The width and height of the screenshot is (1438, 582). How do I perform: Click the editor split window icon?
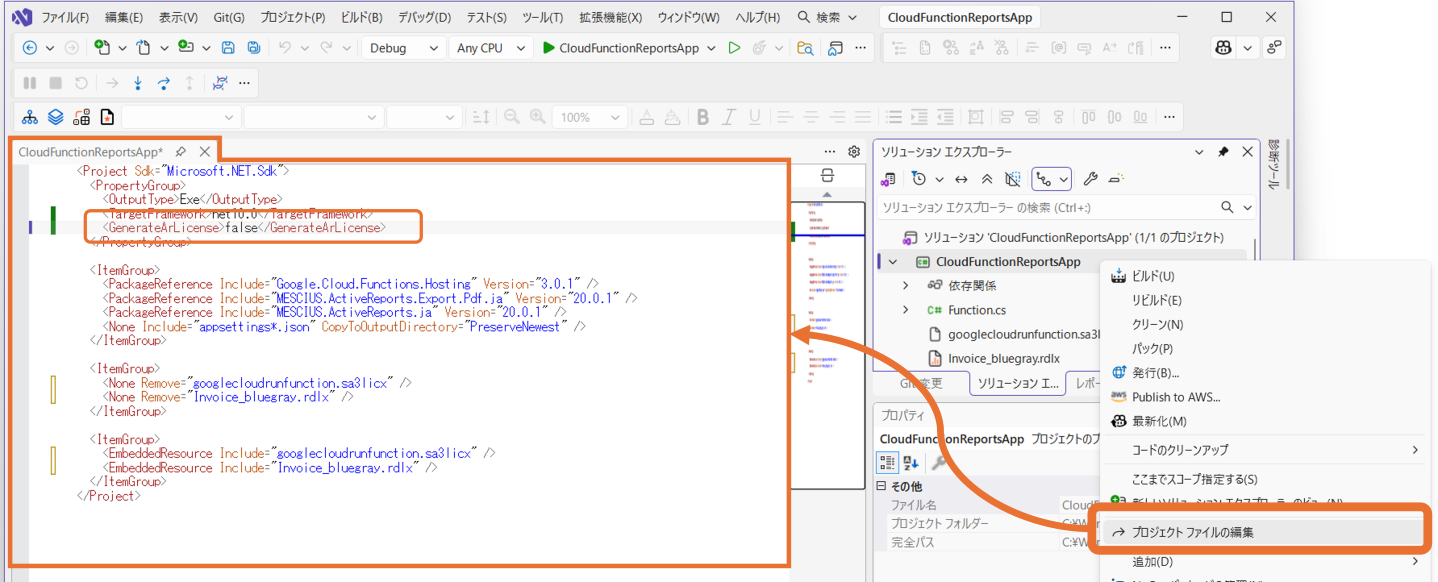click(827, 176)
